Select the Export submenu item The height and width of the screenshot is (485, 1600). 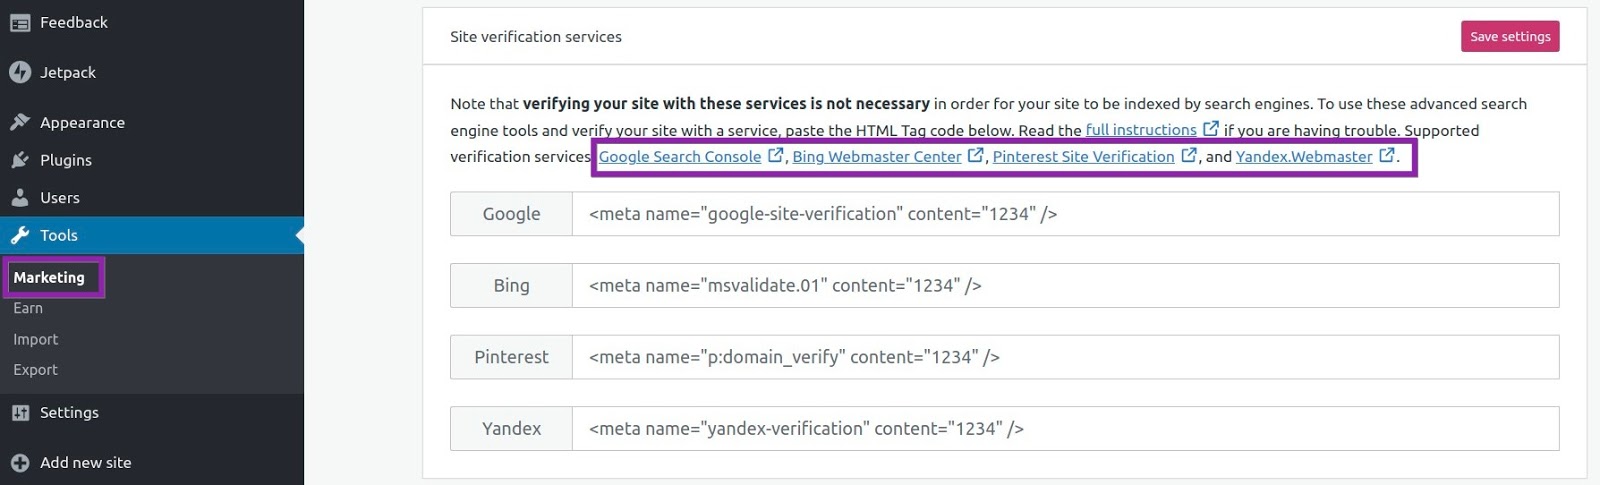pyautogui.click(x=36, y=370)
